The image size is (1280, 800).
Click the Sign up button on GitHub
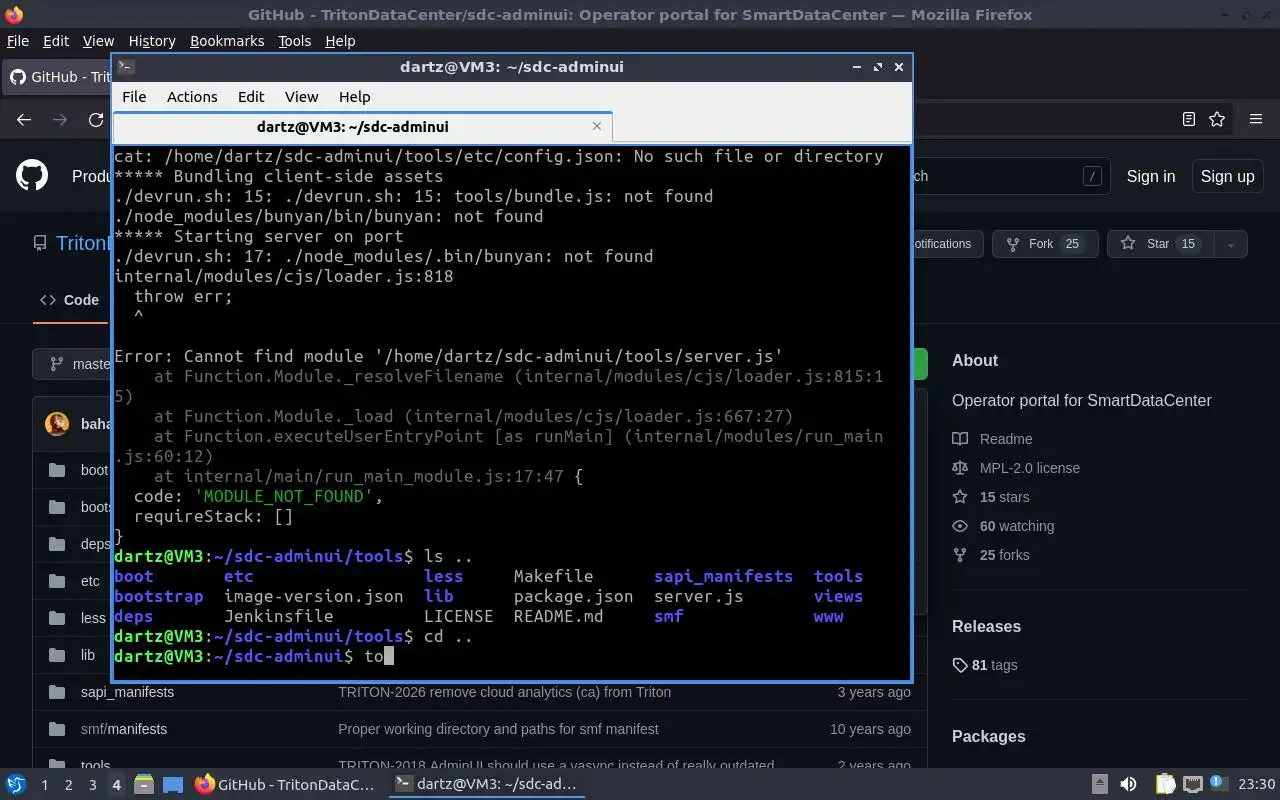pyautogui.click(x=1227, y=176)
